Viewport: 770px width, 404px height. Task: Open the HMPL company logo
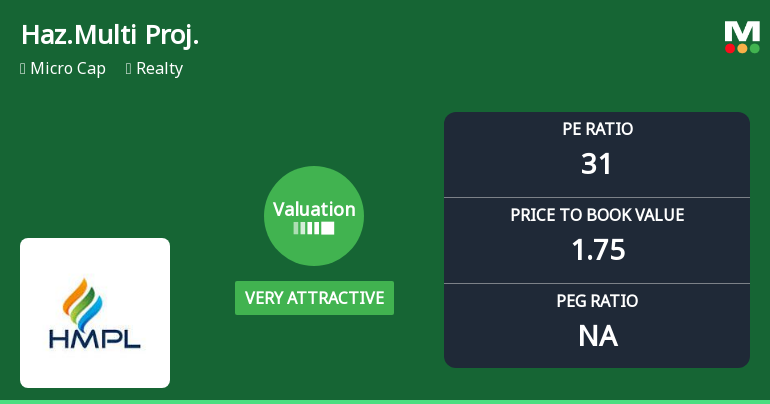[x=95, y=313]
